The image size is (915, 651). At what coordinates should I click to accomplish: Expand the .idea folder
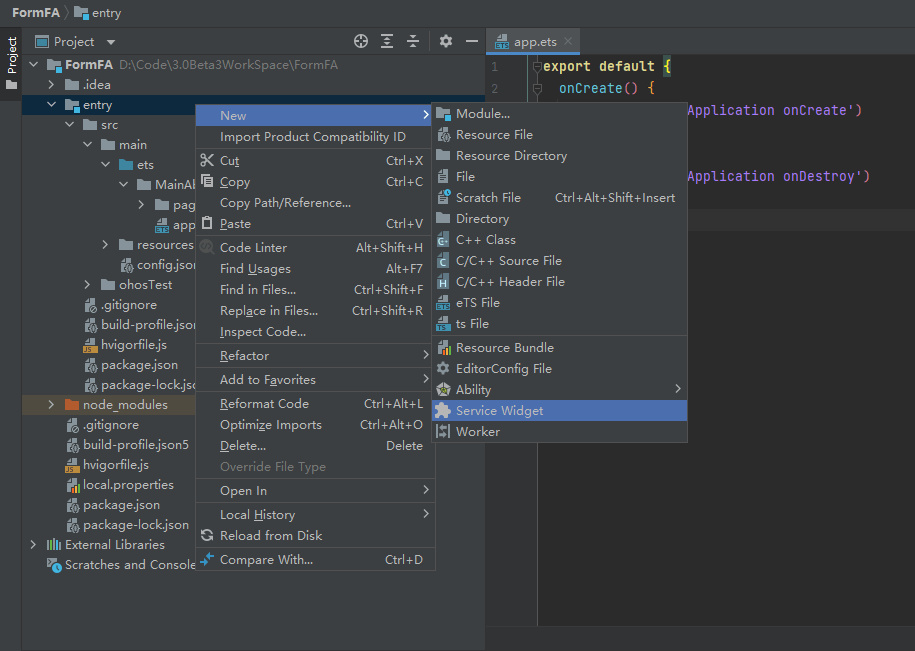pos(51,85)
